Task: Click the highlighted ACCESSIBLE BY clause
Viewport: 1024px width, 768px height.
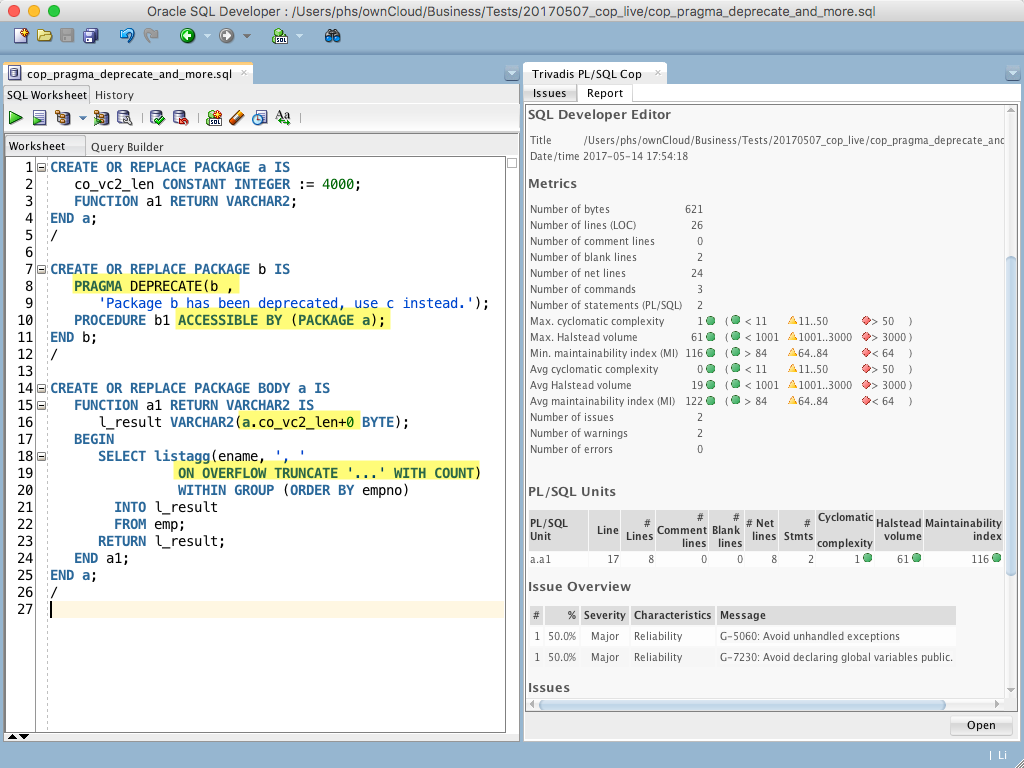Action: click(x=283, y=320)
